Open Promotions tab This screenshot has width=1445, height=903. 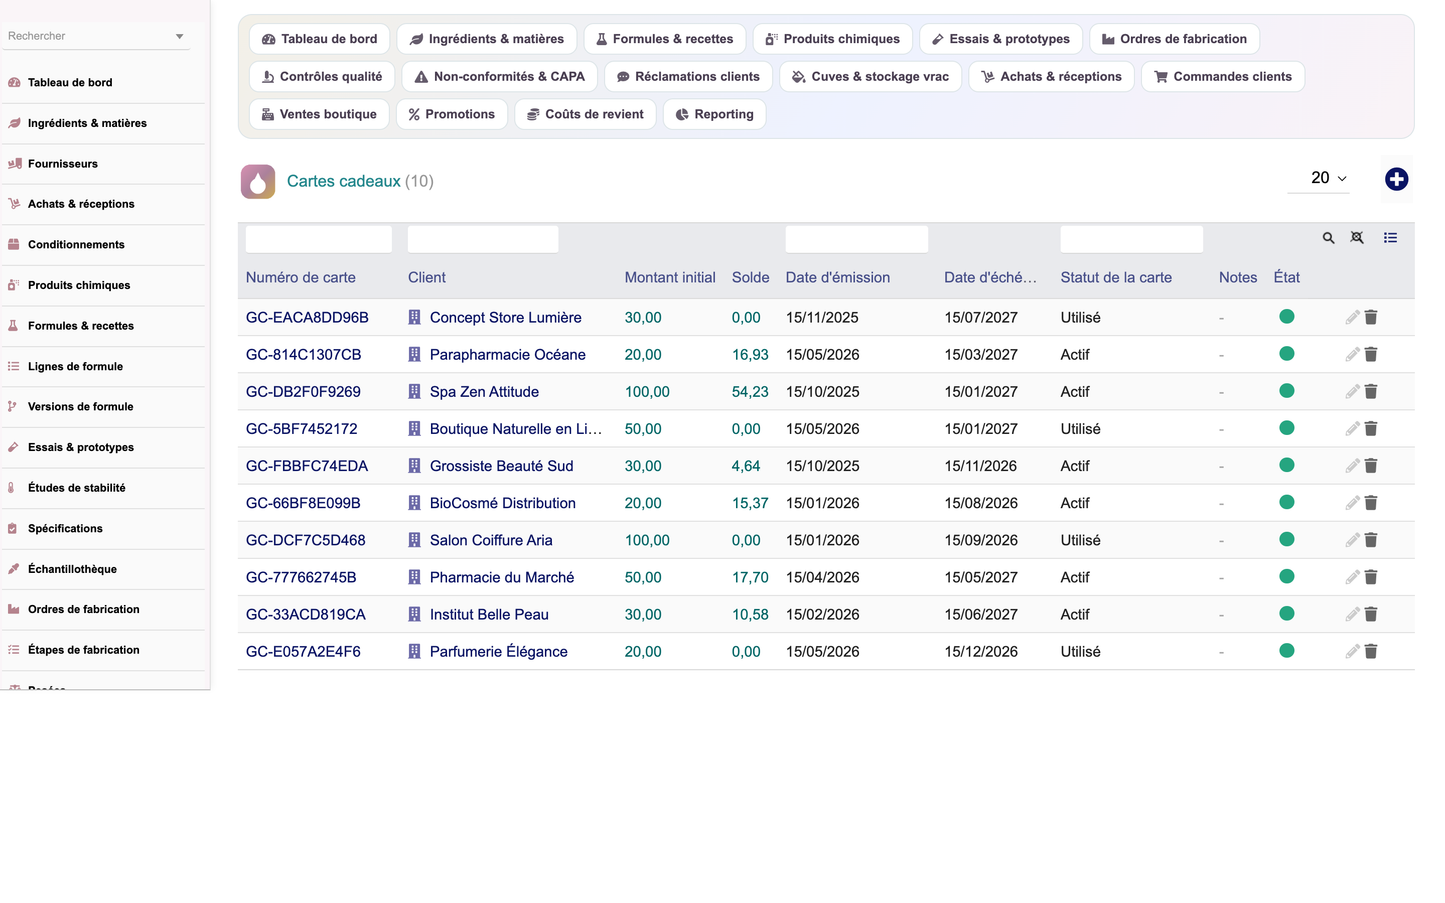[452, 114]
